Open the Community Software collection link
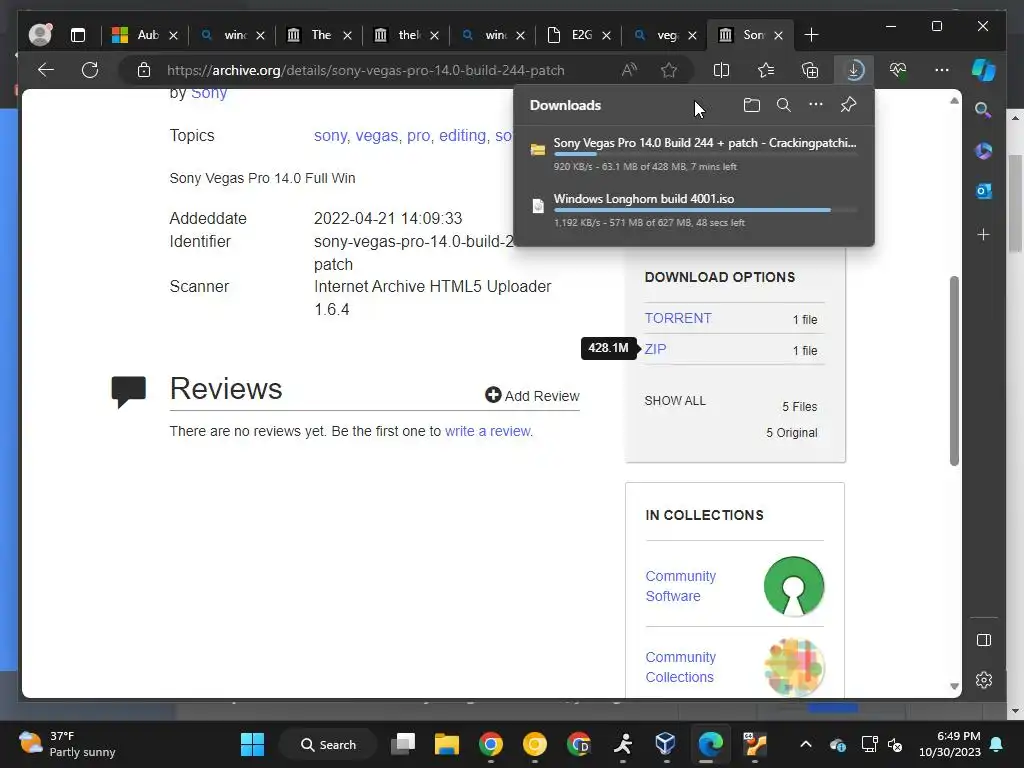This screenshot has height=768, width=1024. pyautogui.click(x=680, y=586)
